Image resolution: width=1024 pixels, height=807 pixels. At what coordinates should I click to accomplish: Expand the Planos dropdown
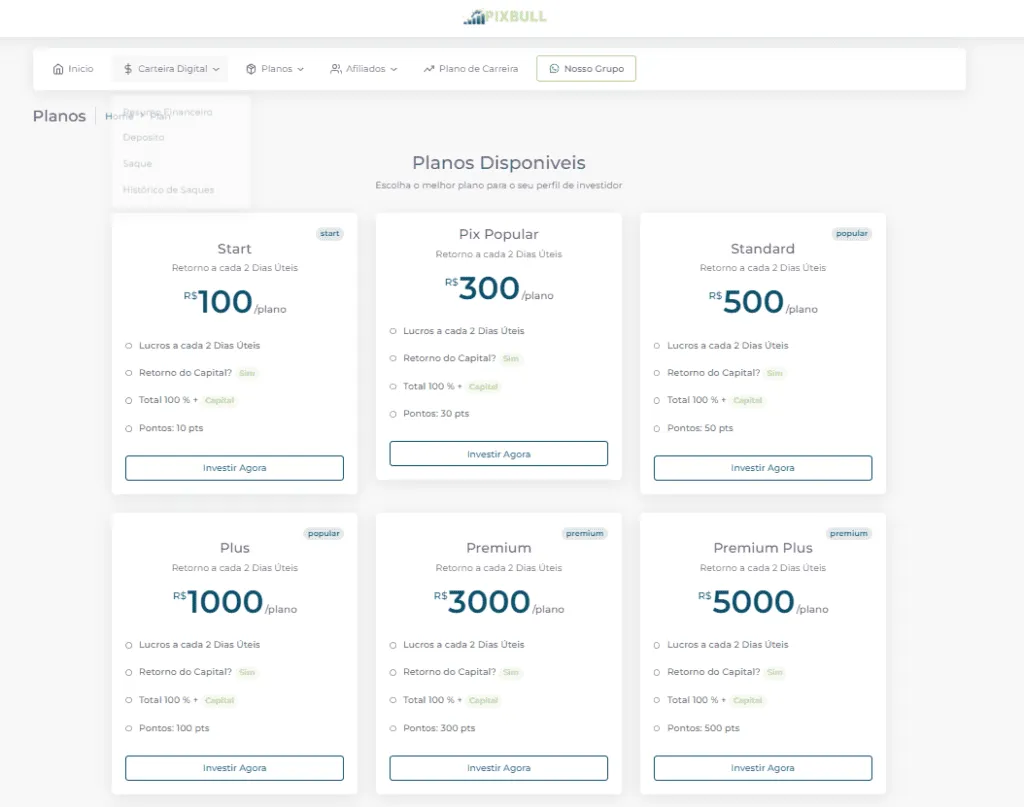tap(276, 68)
